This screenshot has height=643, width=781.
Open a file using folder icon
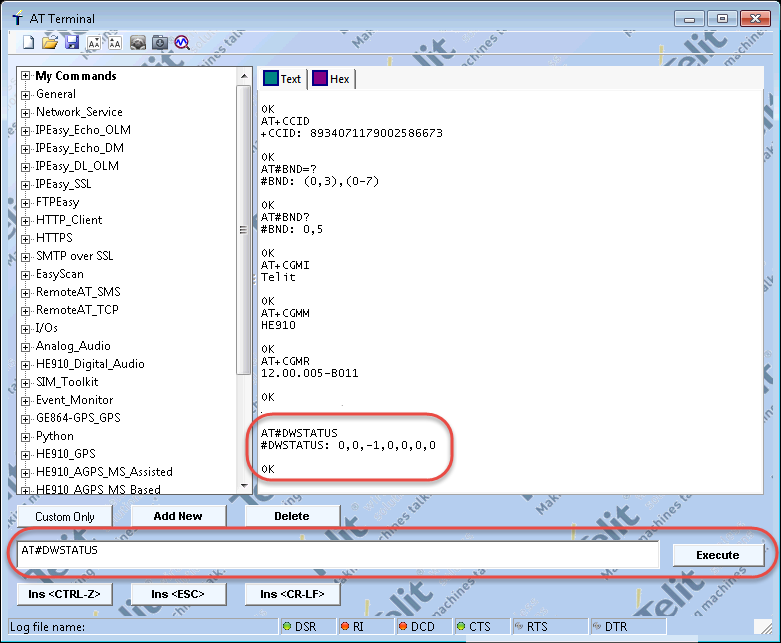tap(50, 42)
